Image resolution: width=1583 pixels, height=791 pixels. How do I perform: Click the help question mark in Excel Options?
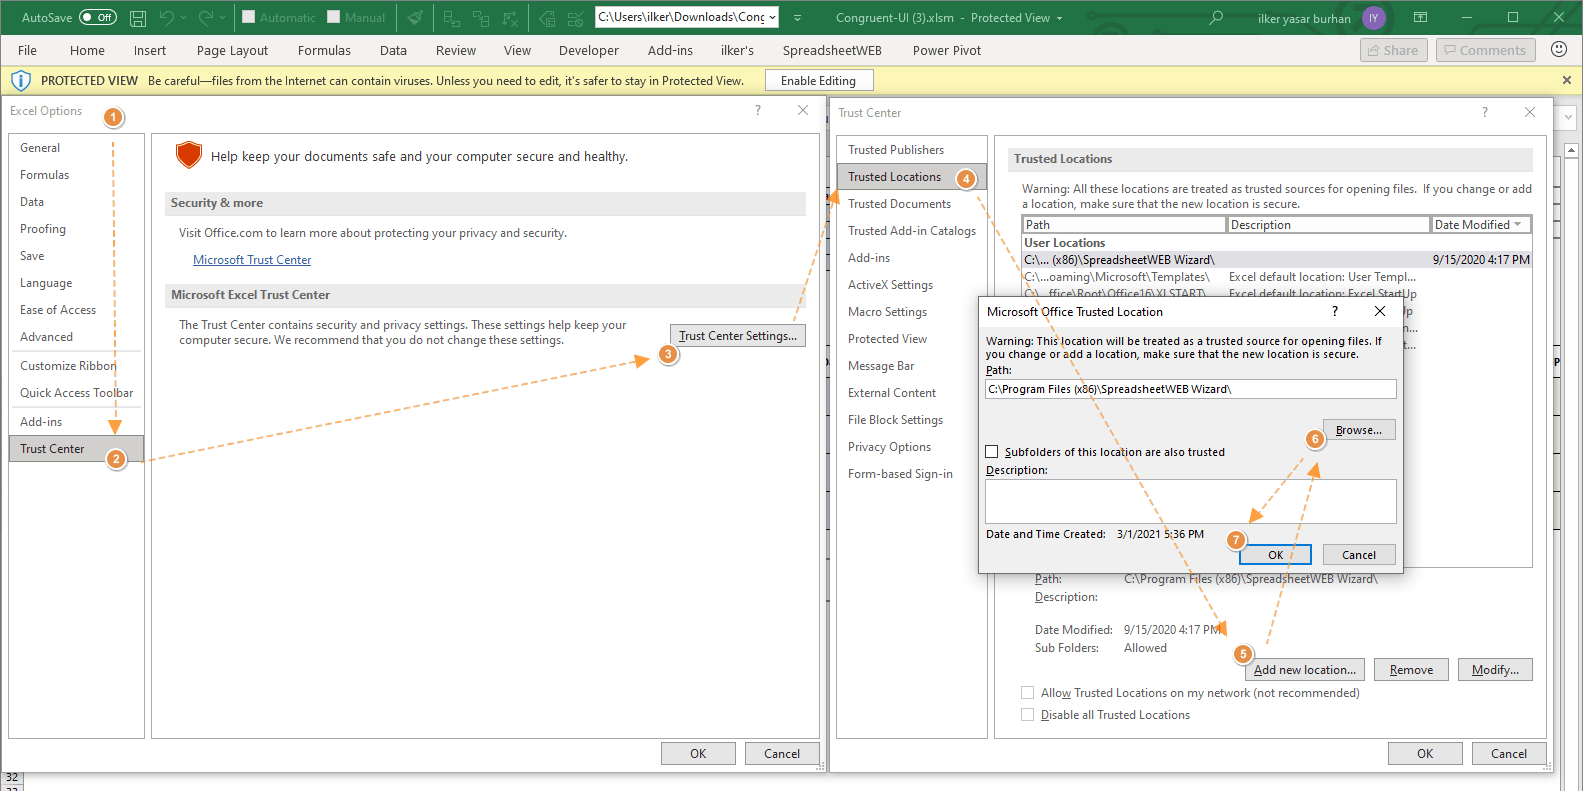758,111
